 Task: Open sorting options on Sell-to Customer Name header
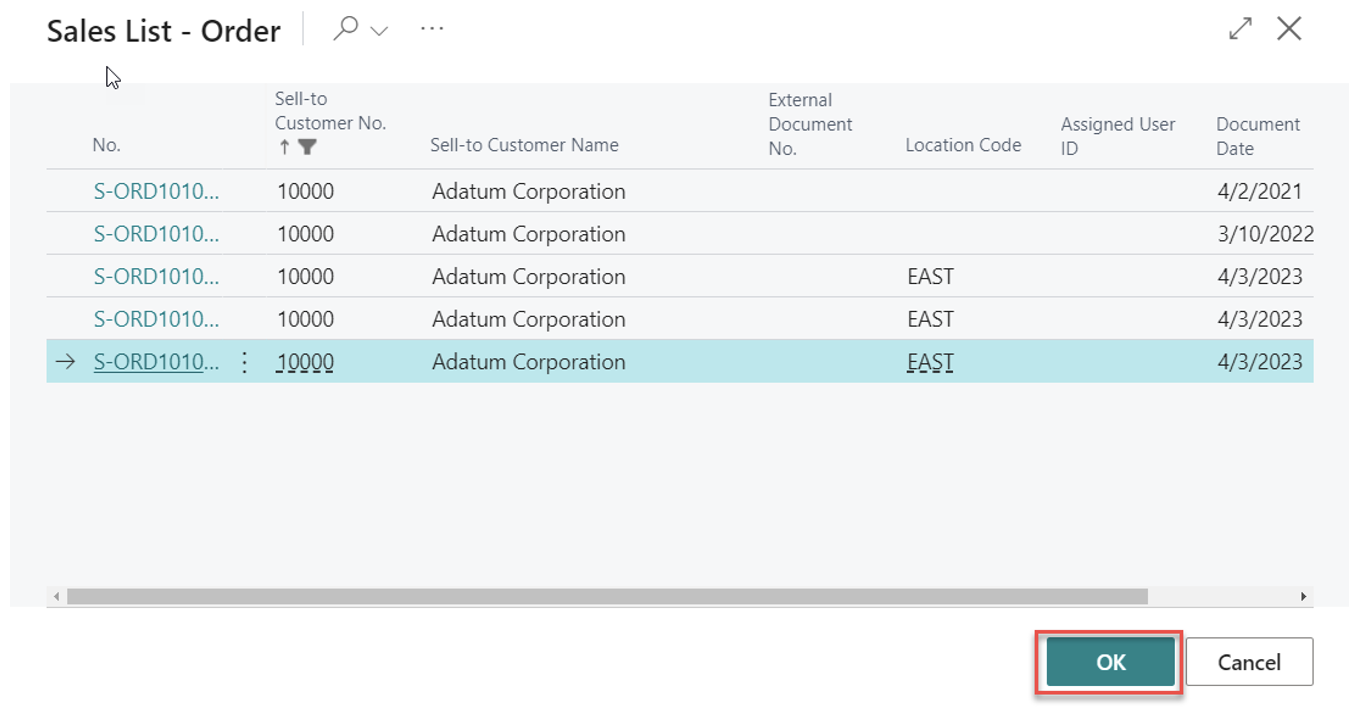[524, 145]
